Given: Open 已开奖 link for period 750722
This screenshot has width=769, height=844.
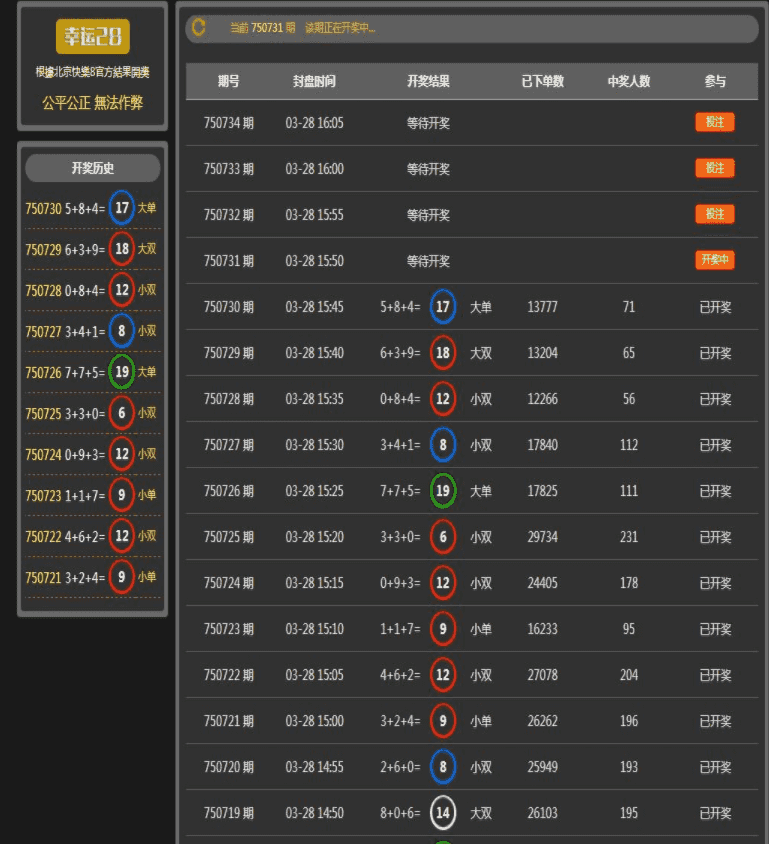Looking at the screenshot, I should (715, 675).
